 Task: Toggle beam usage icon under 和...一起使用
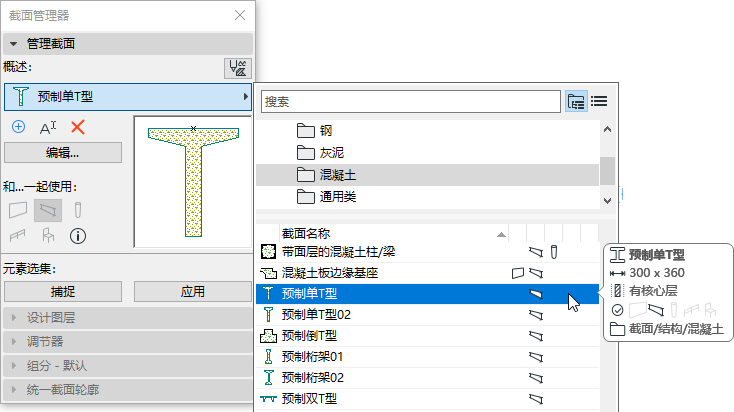(x=48, y=210)
